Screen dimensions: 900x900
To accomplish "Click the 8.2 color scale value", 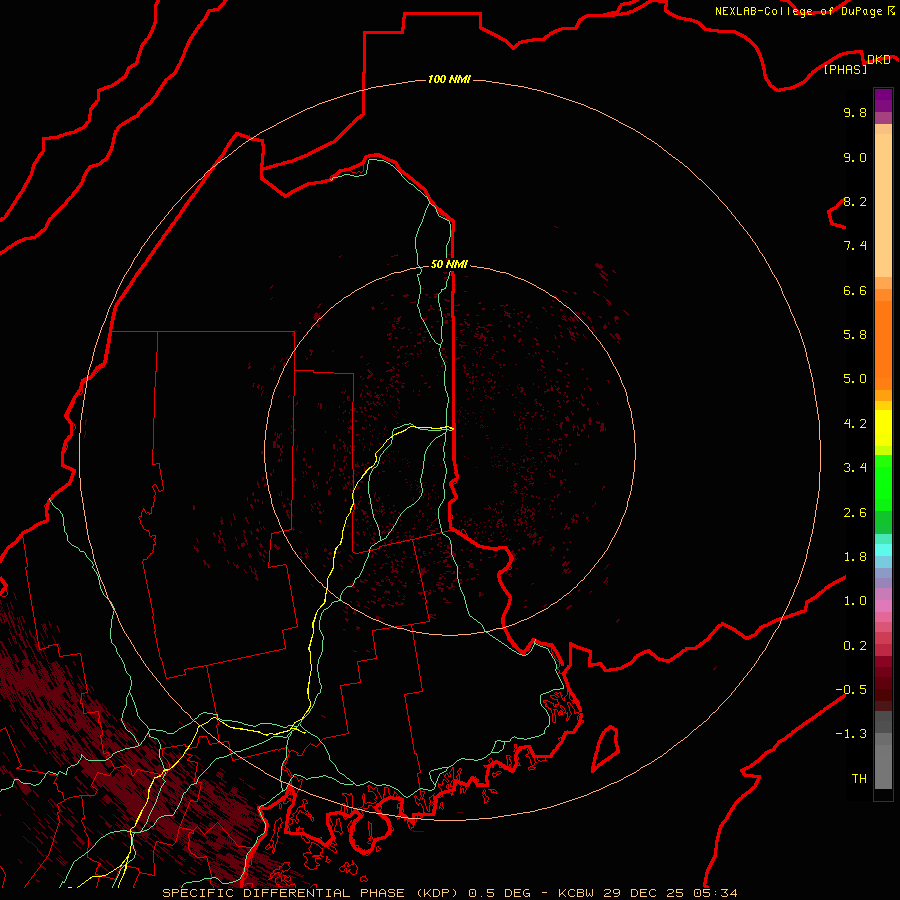I will click(855, 201).
